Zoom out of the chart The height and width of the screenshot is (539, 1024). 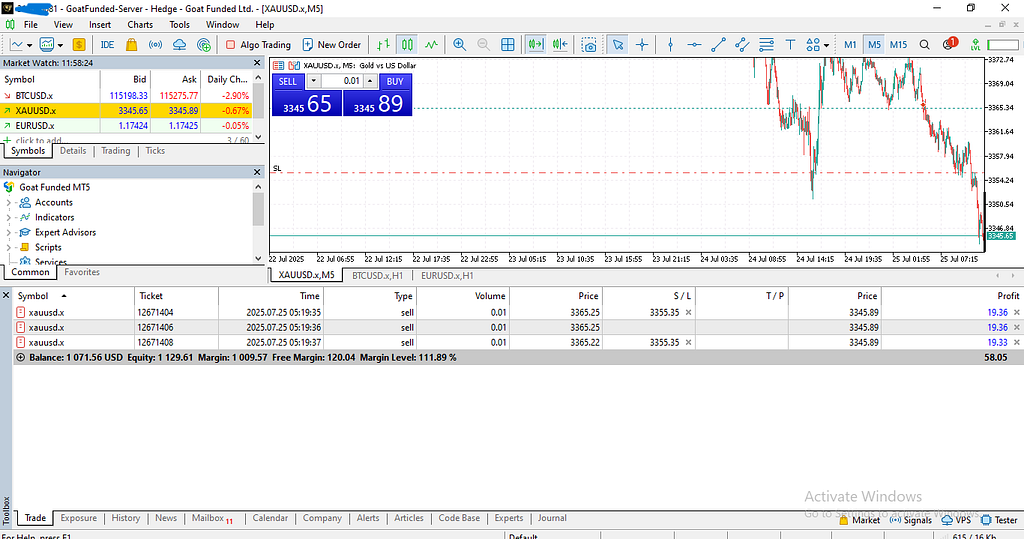pyautogui.click(x=483, y=44)
